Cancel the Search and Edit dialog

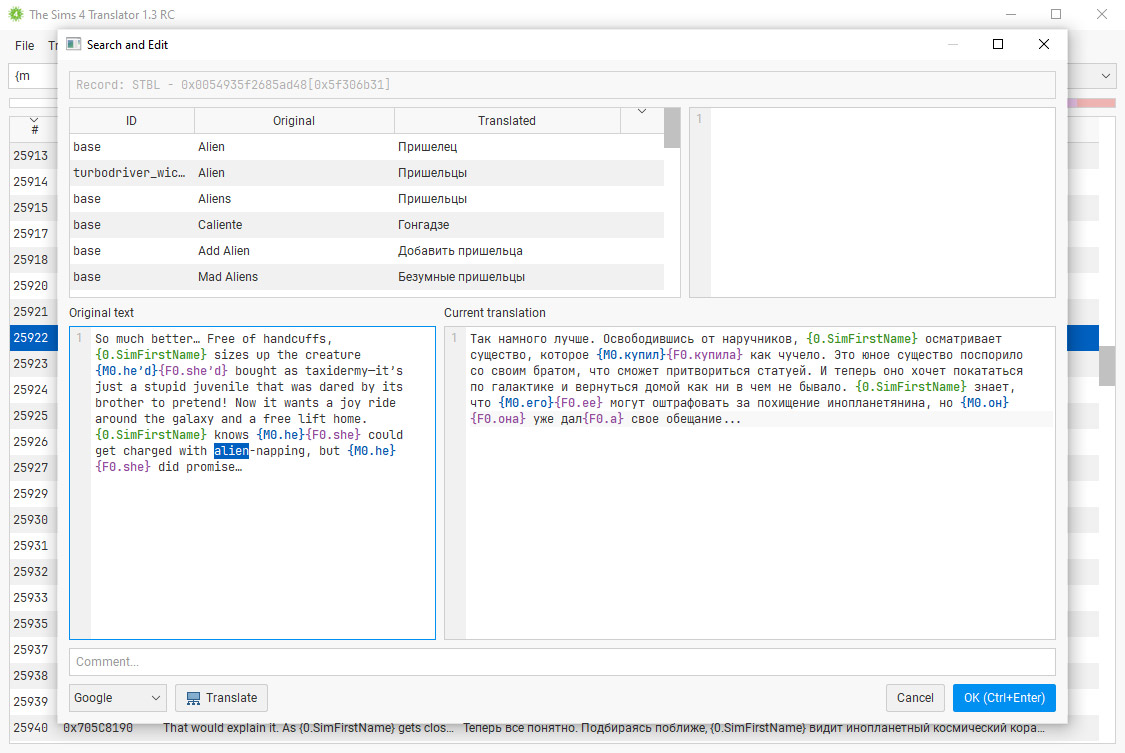tap(915, 698)
